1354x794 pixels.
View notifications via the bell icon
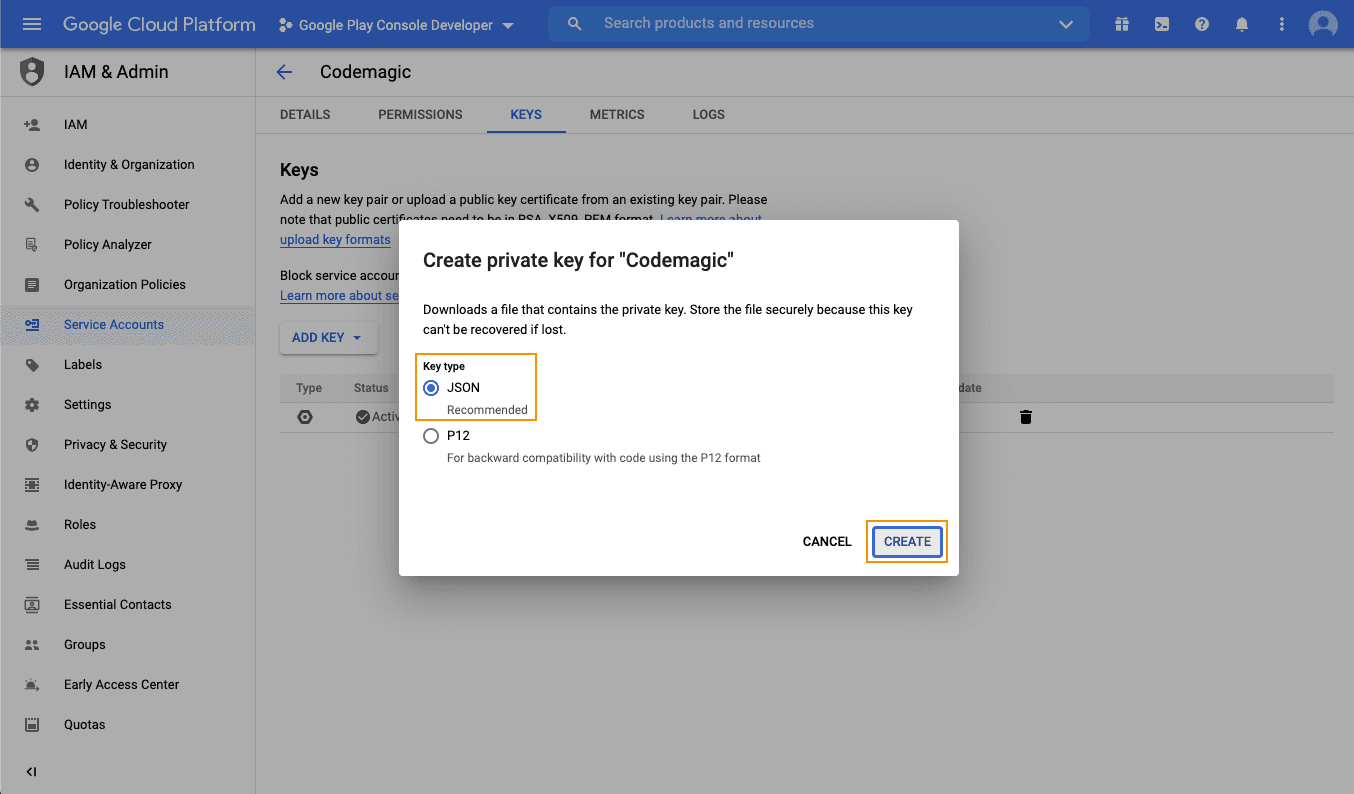[1241, 24]
